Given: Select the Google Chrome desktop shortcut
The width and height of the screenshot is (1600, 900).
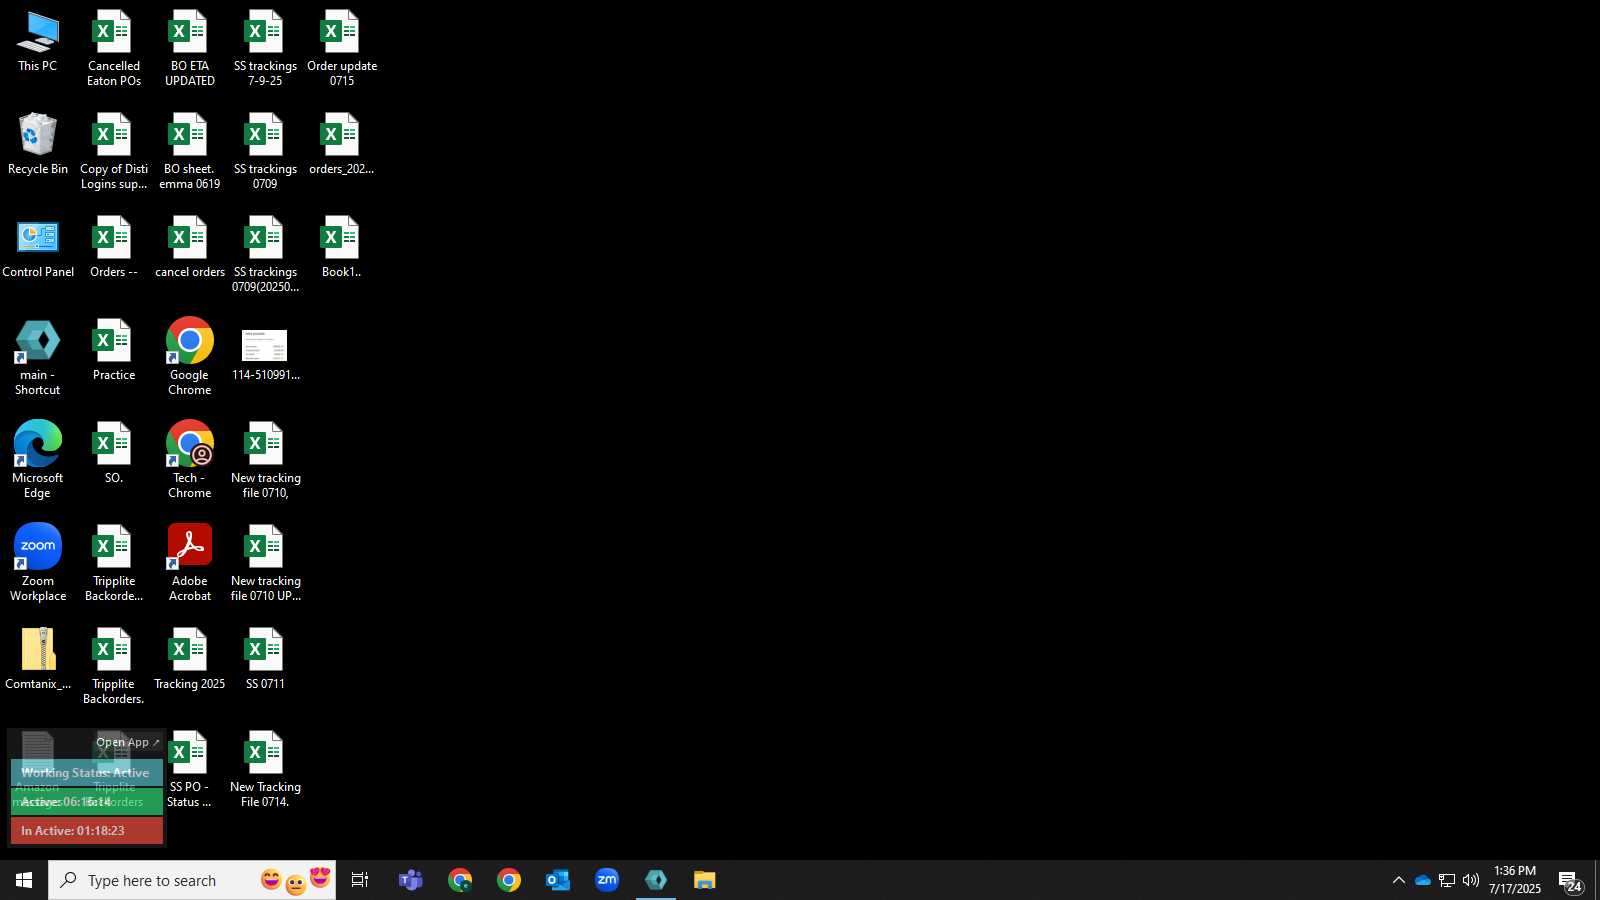Looking at the screenshot, I should 190,358.
